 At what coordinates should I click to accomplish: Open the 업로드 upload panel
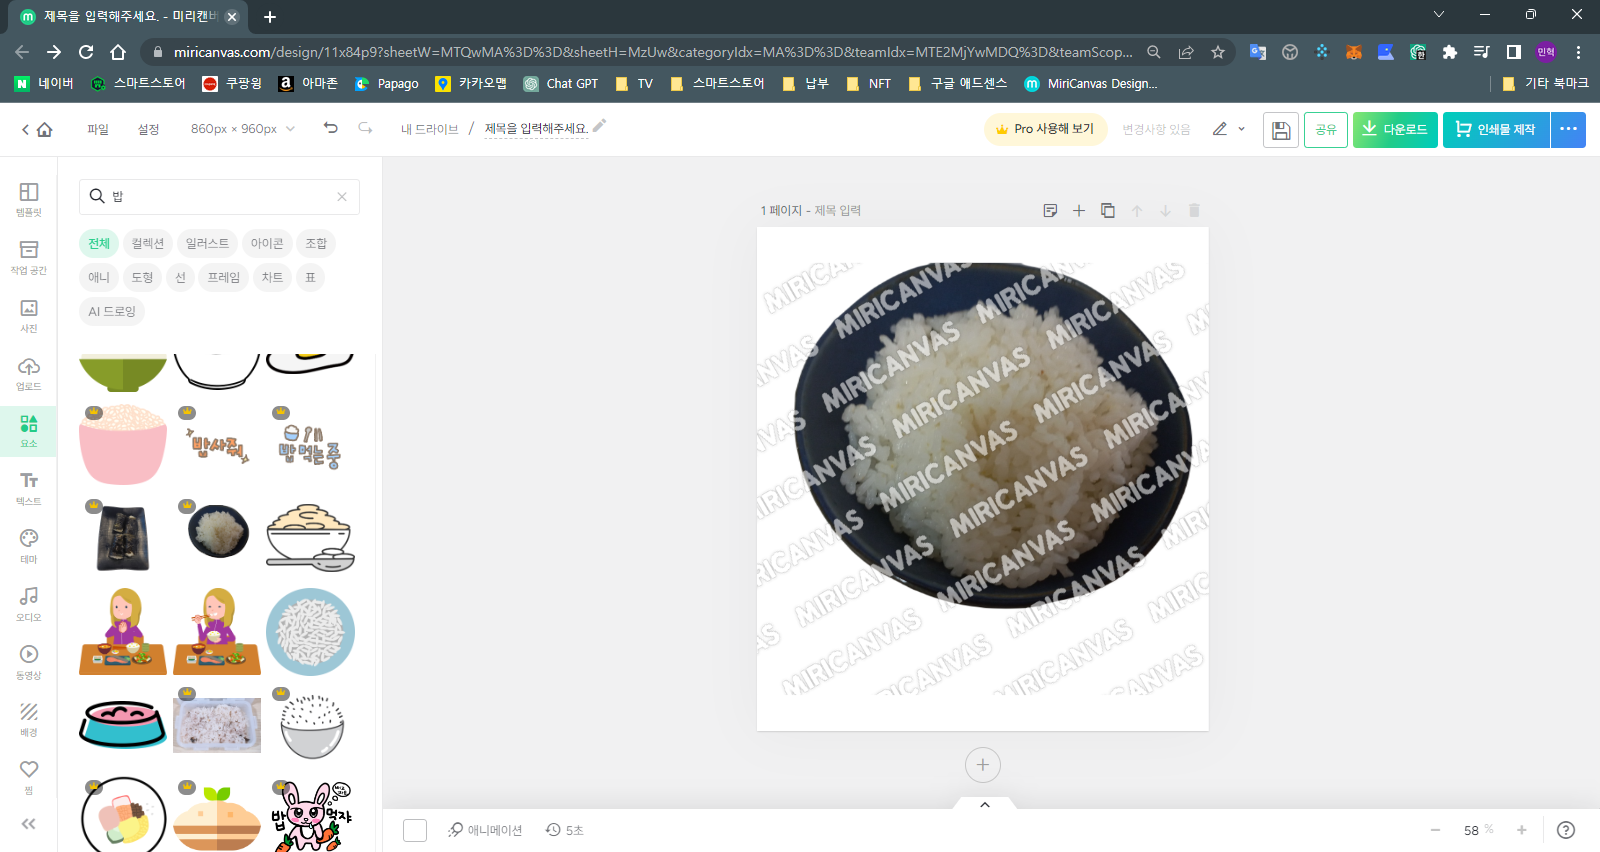29,373
